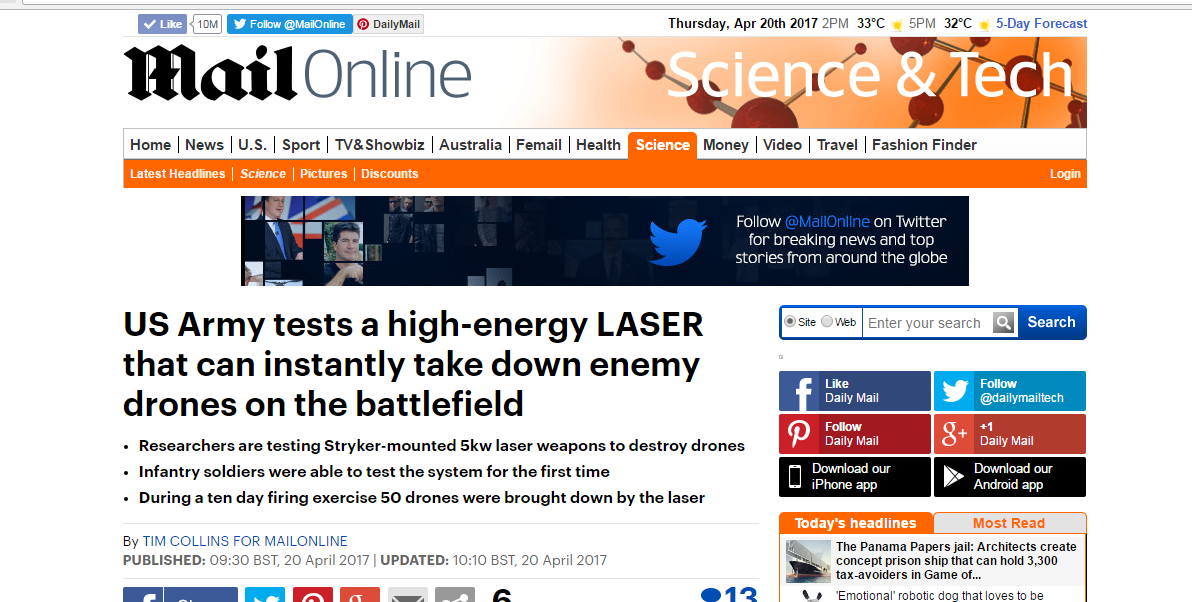The image size is (1192, 602).
Task: Click the bullet about 50 drones brought down
Action: (x=422, y=498)
